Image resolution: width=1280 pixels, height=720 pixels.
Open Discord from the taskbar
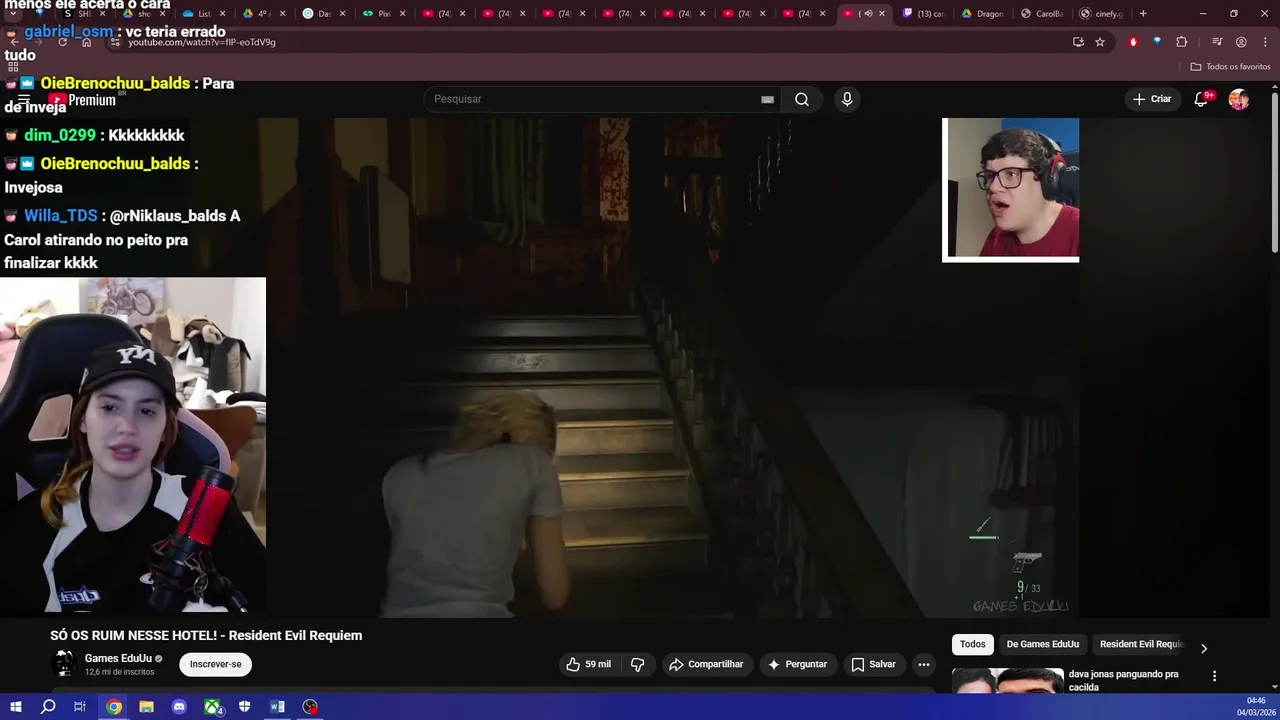pyautogui.click(x=179, y=707)
